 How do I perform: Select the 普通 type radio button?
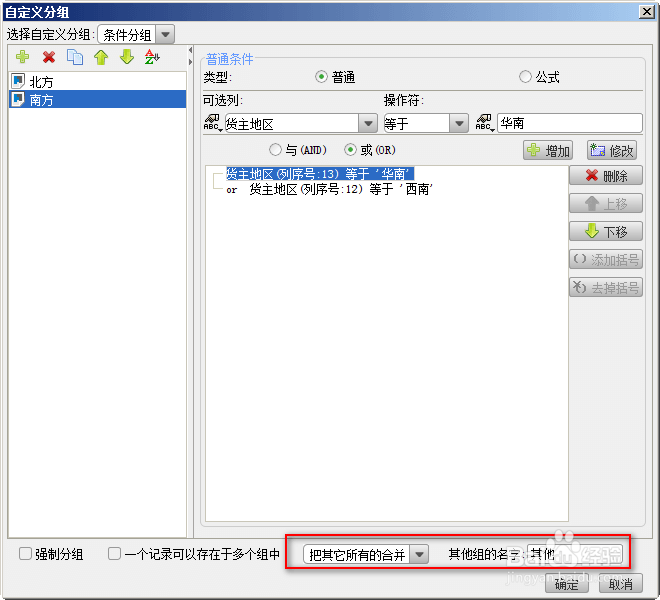321,77
